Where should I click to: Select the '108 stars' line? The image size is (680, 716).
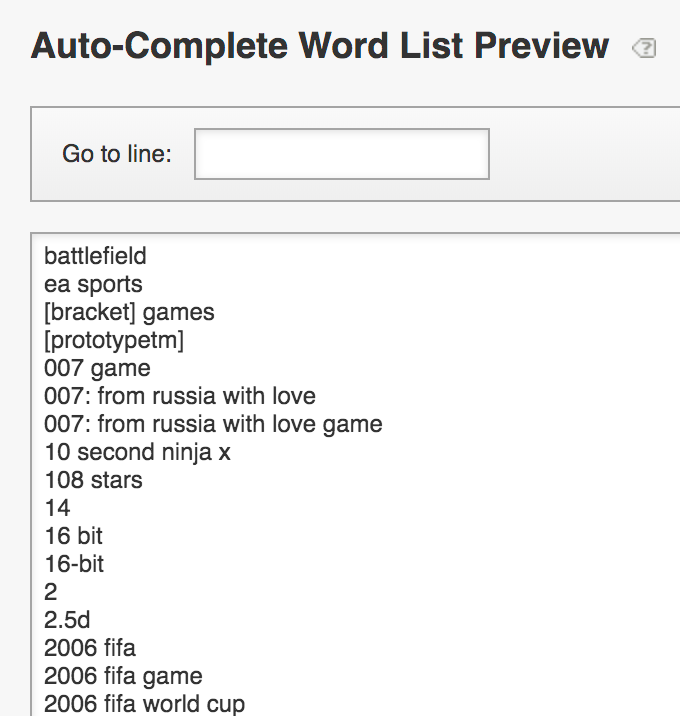(93, 480)
